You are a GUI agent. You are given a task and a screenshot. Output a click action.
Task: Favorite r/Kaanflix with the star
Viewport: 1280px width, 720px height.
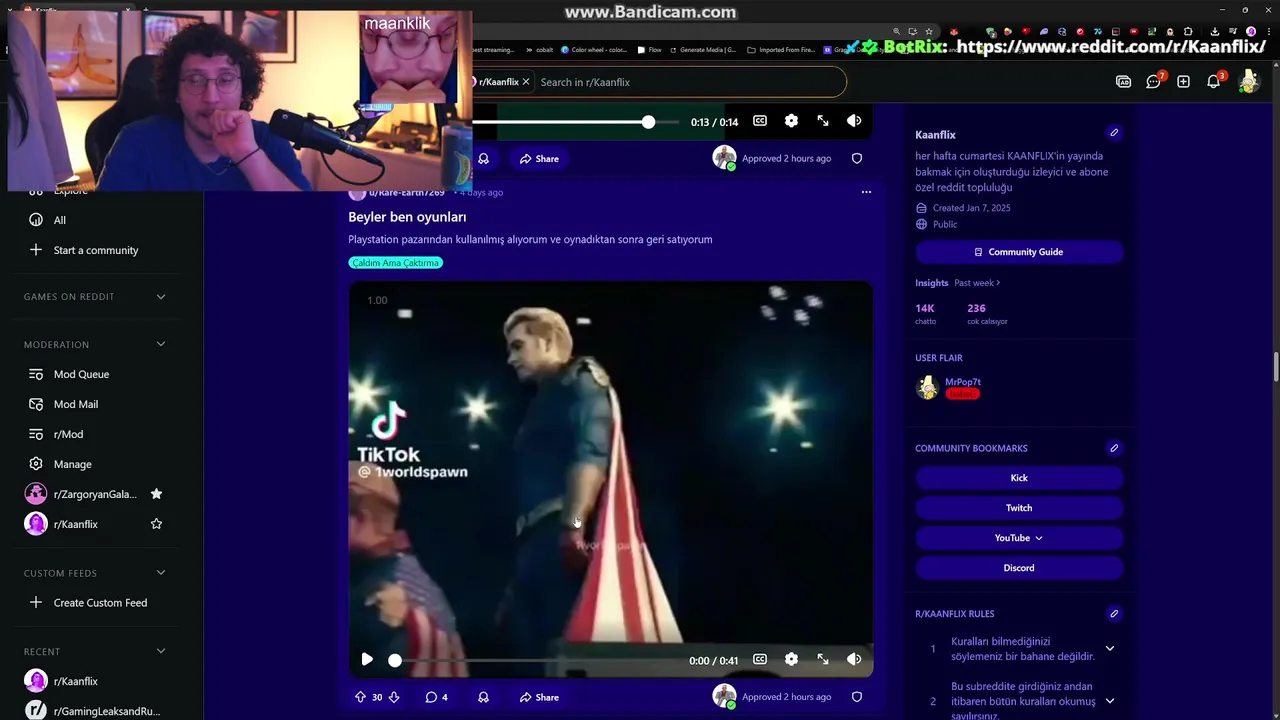pyautogui.click(x=156, y=524)
